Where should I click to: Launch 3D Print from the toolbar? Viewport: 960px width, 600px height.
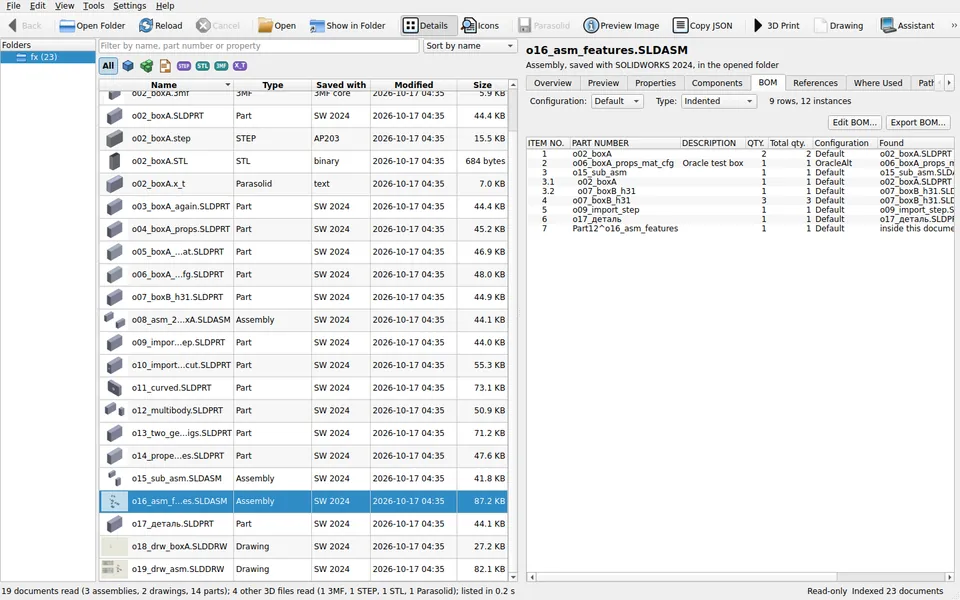click(x=776, y=26)
